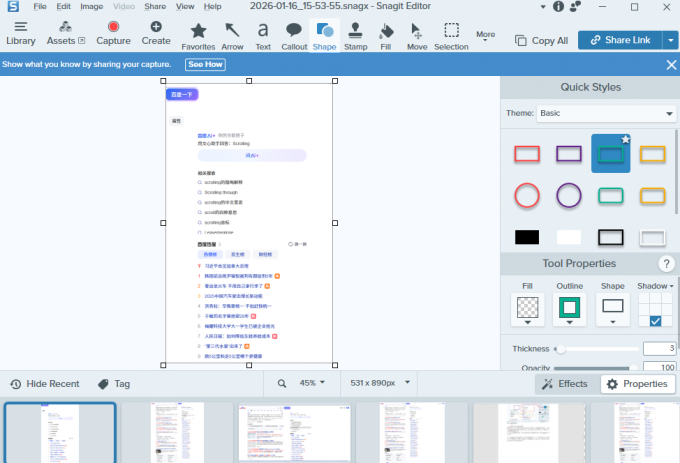This screenshot has height=463, width=680.
Task: Click the Thickness slider
Action: click(x=598, y=349)
